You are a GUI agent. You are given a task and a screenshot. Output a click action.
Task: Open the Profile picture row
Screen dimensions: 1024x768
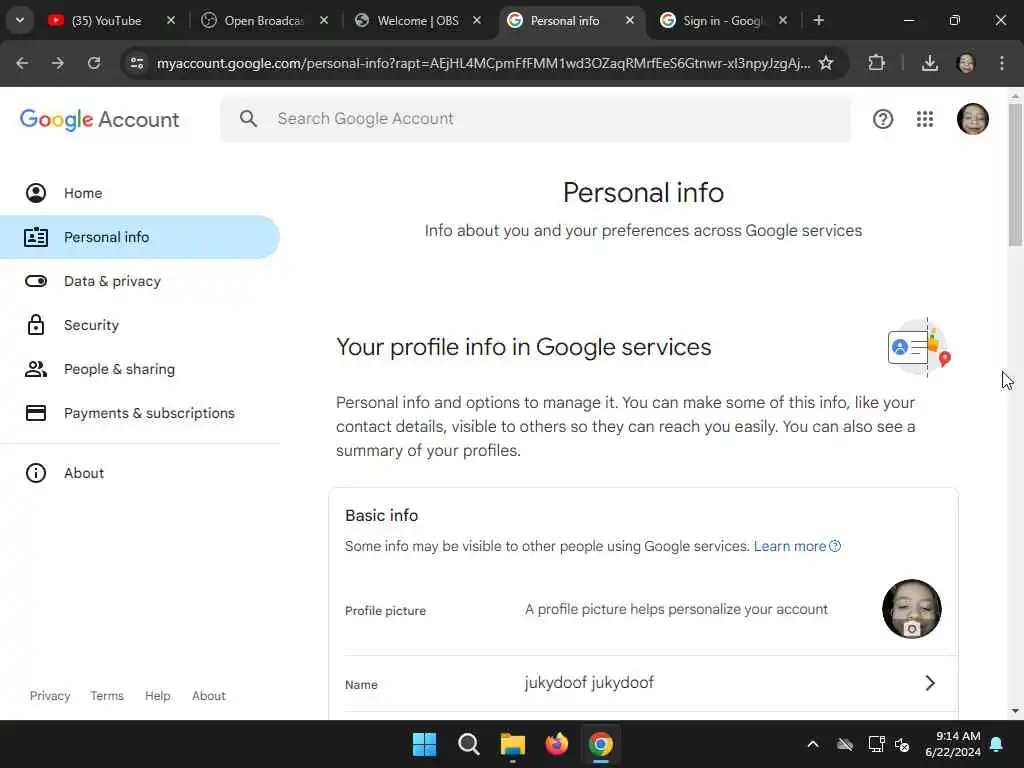pyautogui.click(x=643, y=610)
